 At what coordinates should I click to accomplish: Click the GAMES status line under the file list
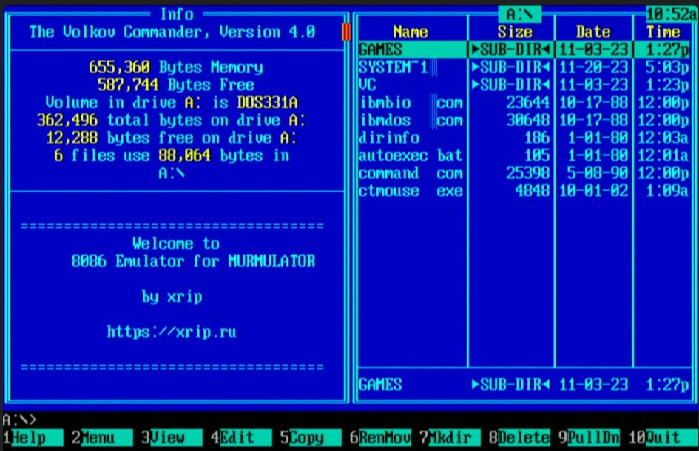pos(524,385)
